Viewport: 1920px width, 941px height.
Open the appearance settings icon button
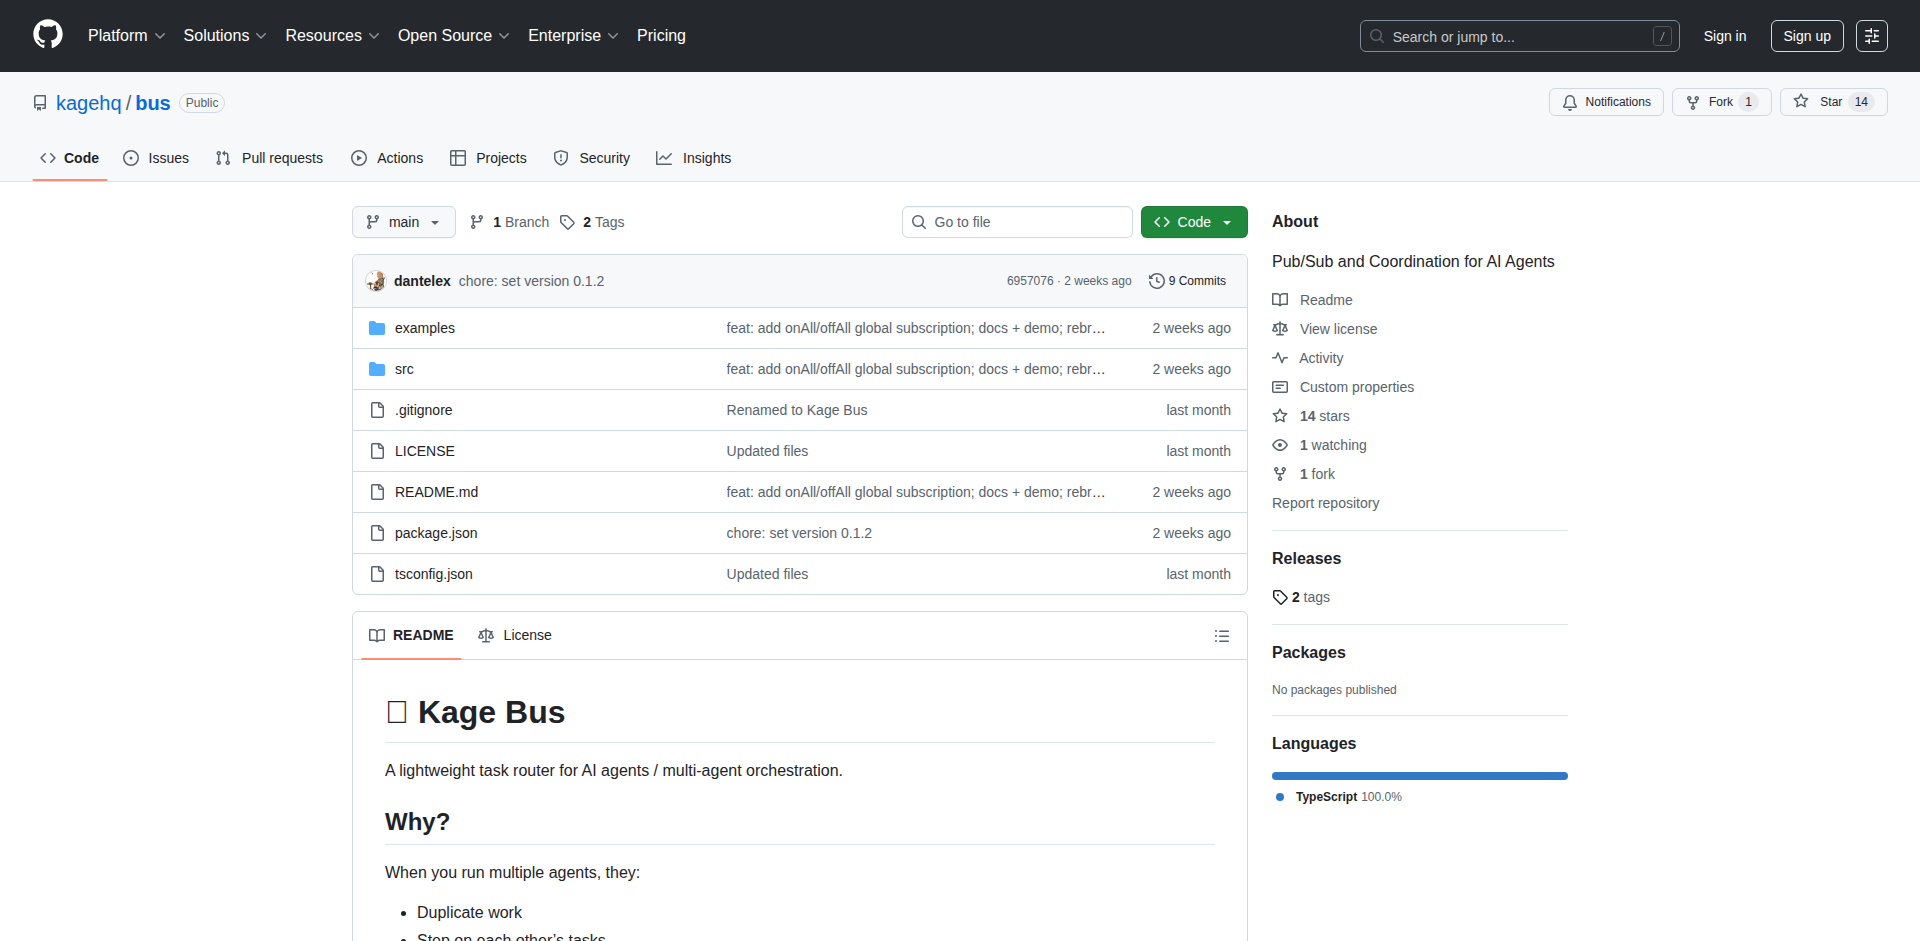1871,36
